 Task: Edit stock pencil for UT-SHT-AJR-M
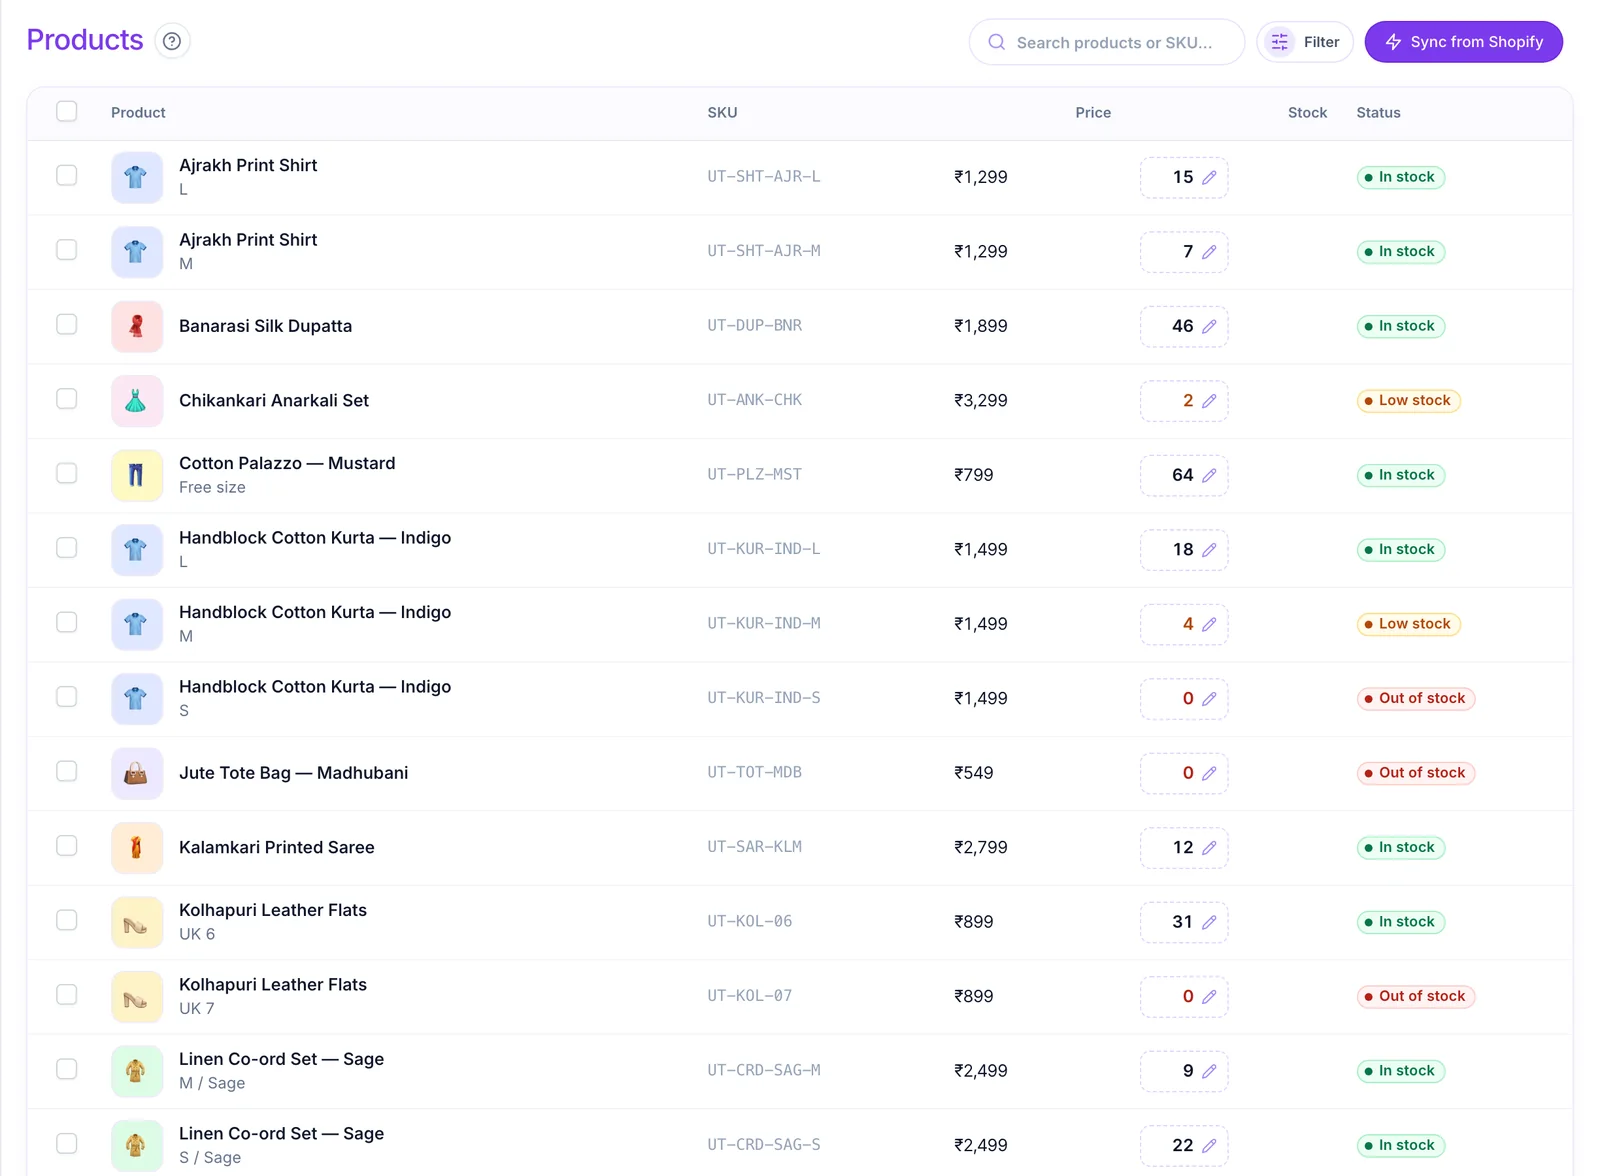tap(1209, 252)
